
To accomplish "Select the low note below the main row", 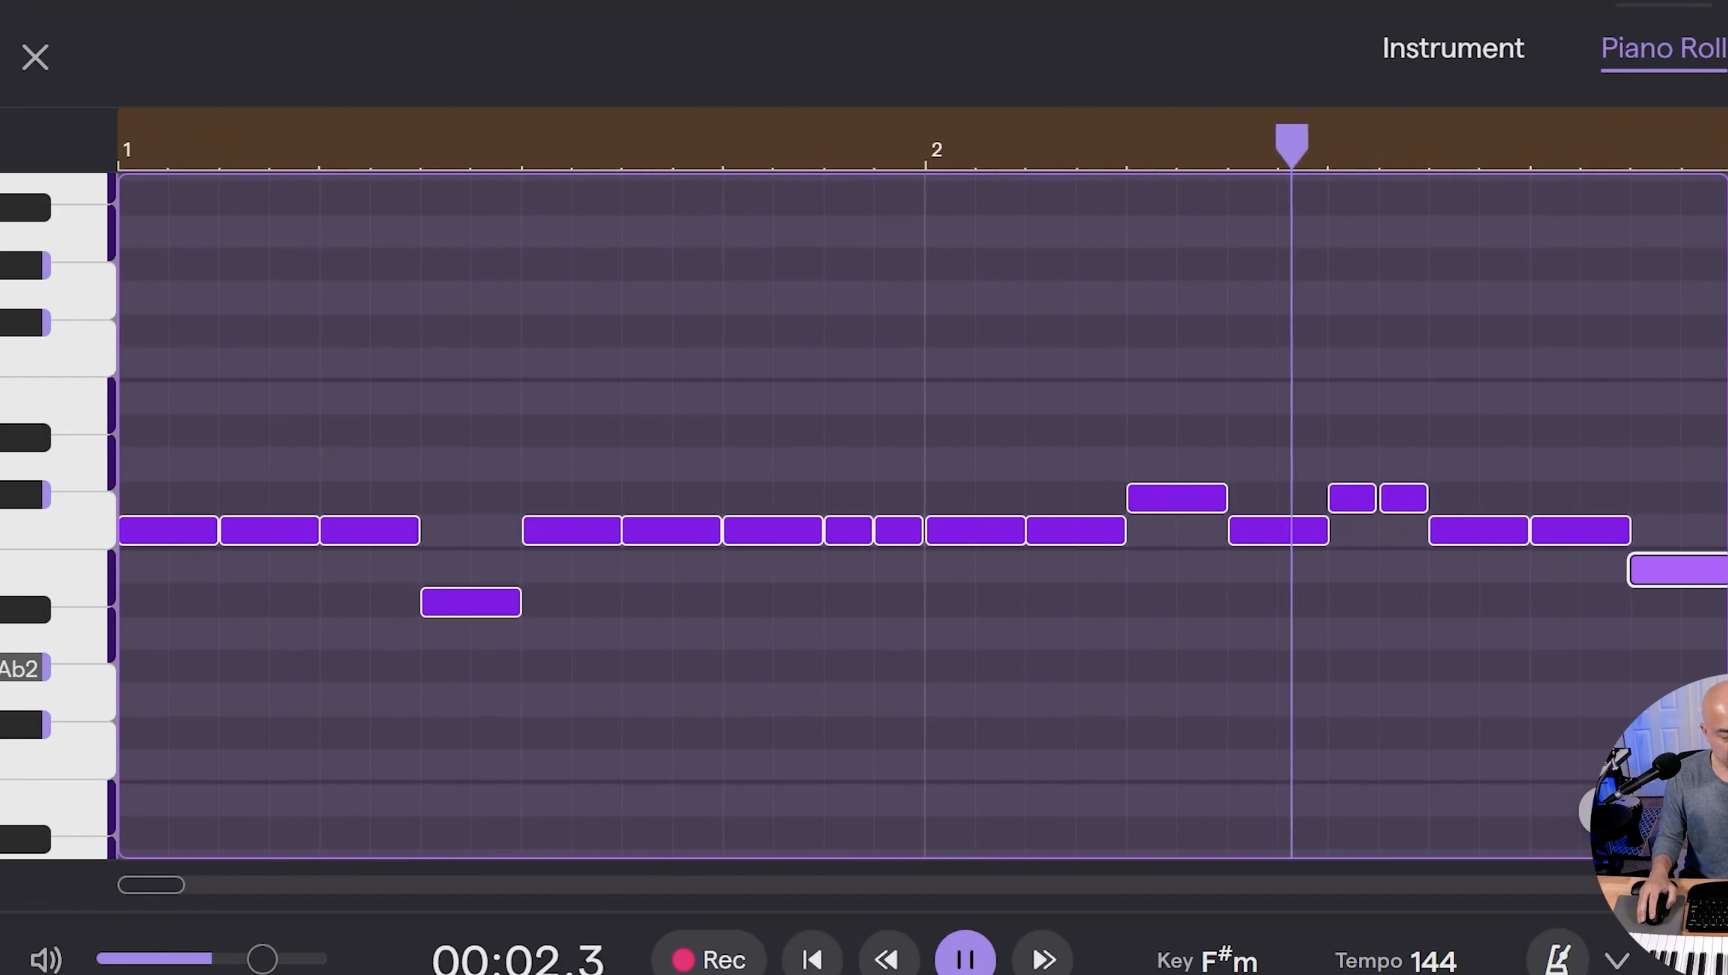I will (x=471, y=602).
